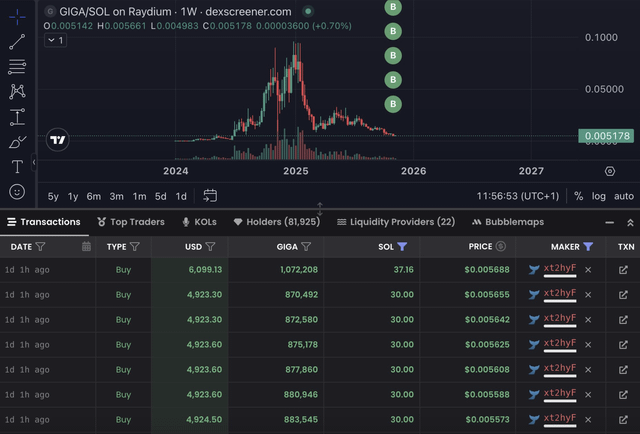
Task: Open the Fibonacci retracement tool
Action: click(17, 67)
